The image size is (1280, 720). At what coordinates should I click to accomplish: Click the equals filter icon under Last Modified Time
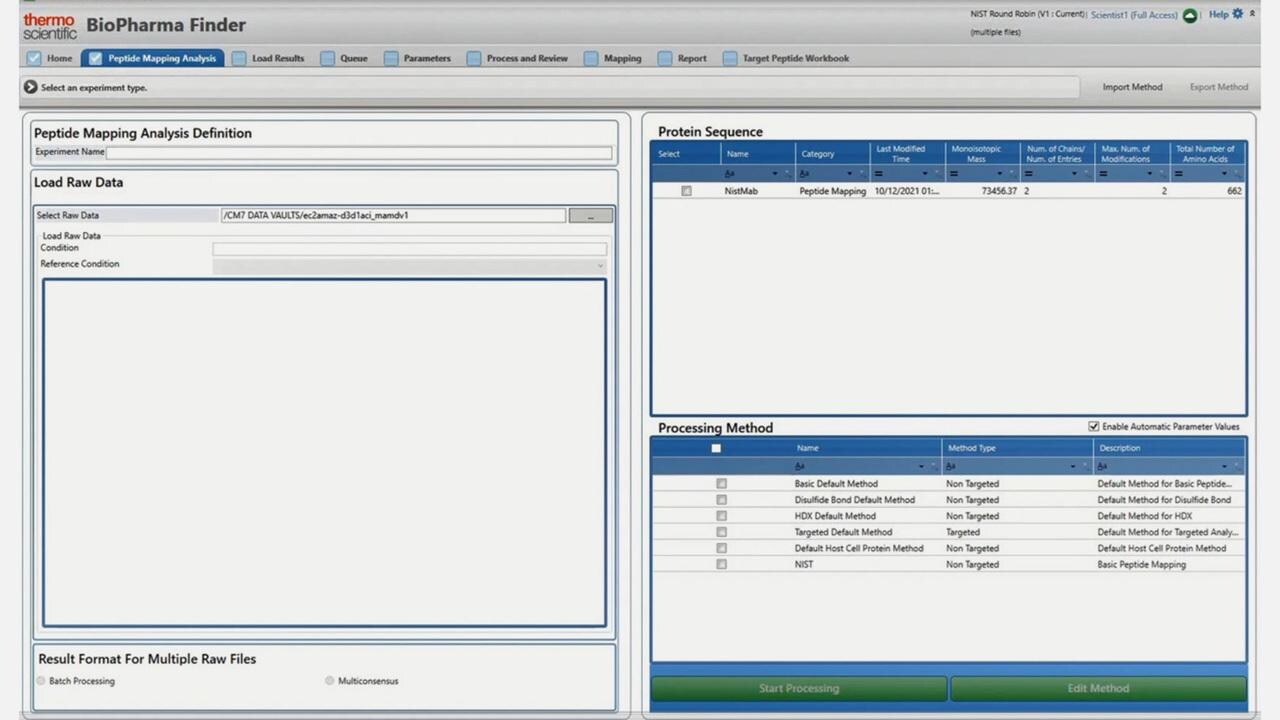pyautogui.click(x=879, y=174)
